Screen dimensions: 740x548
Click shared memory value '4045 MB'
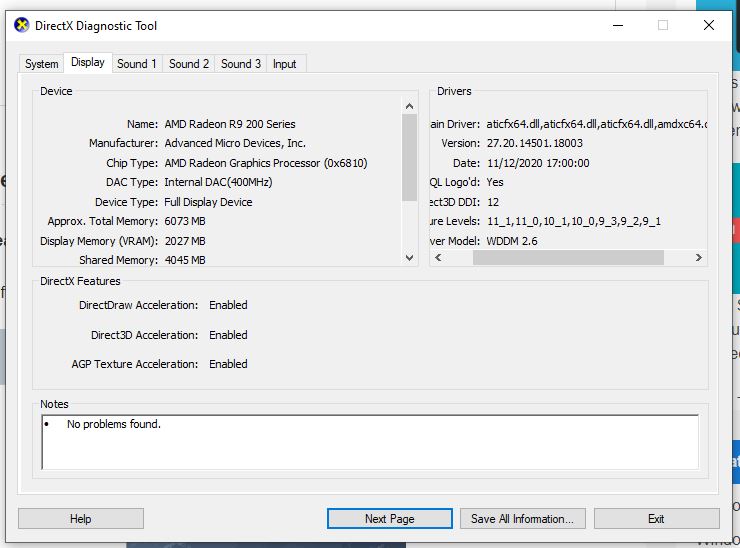tap(185, 260)
